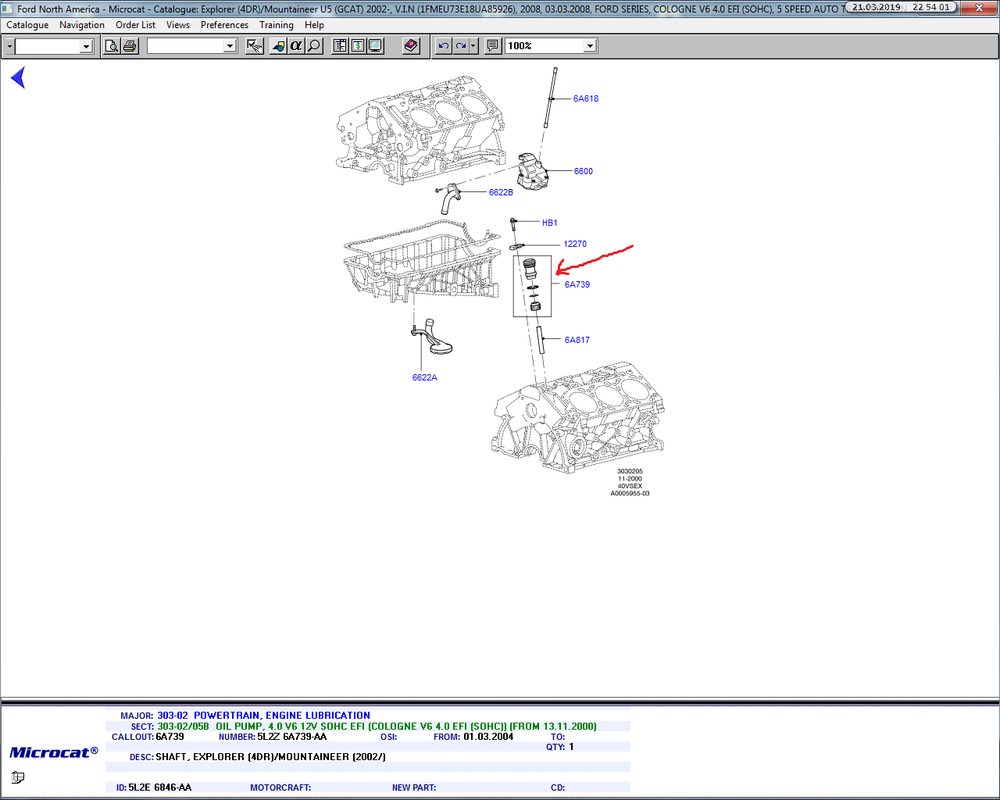Click the first toolbar combo box text field

[x=48, y=47]
